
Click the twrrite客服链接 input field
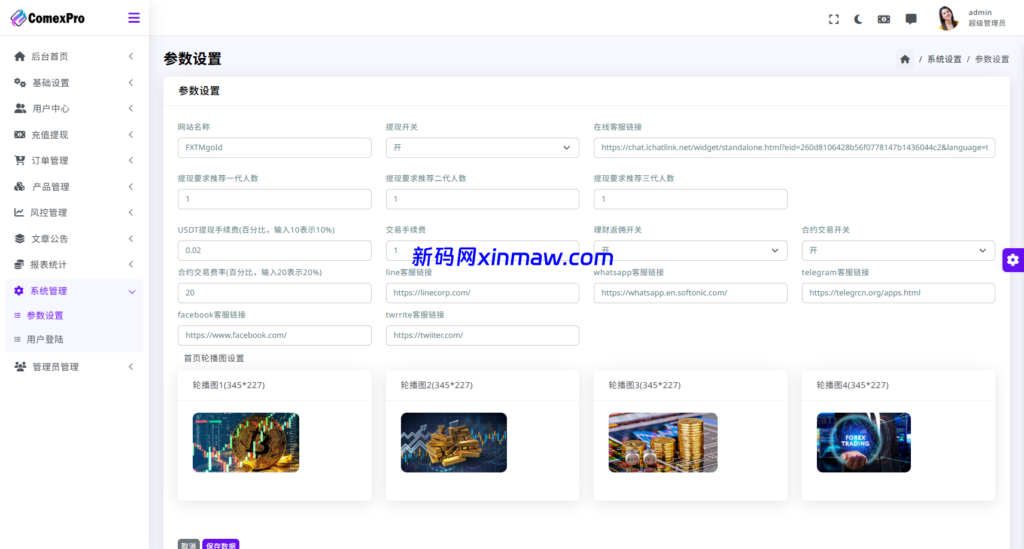click(x=482, y=335)
